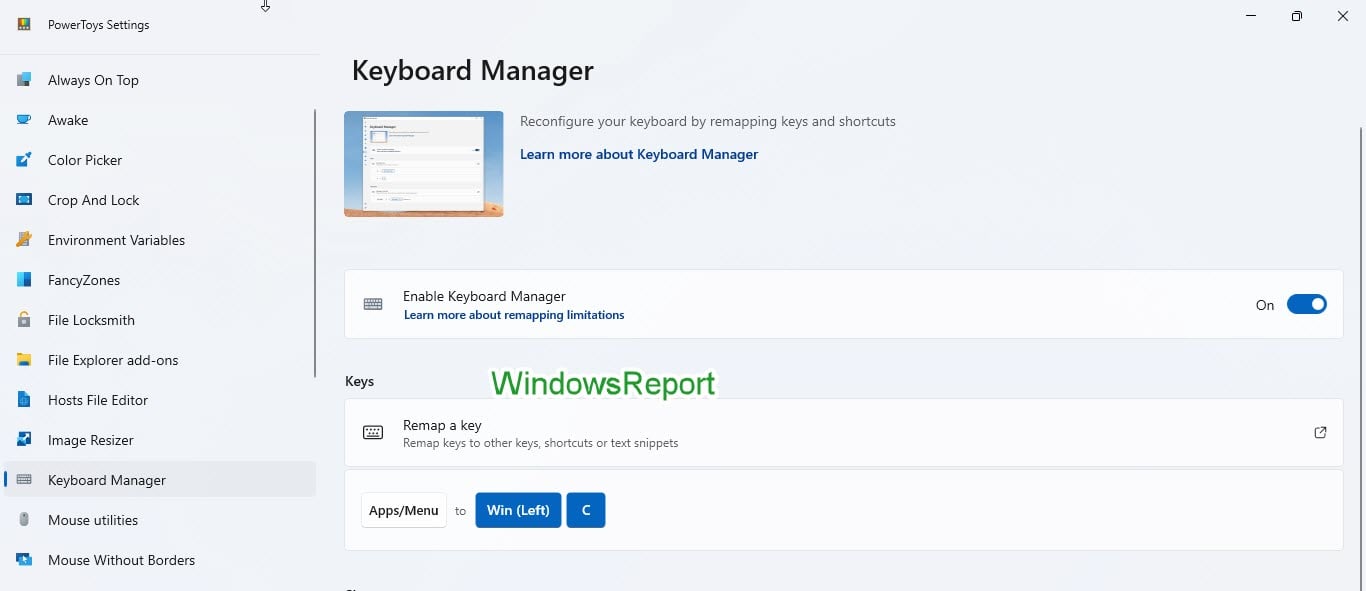Open Always On Top settings page
Viewport: 1366px width, 591px height.
(x=160, y=80)
